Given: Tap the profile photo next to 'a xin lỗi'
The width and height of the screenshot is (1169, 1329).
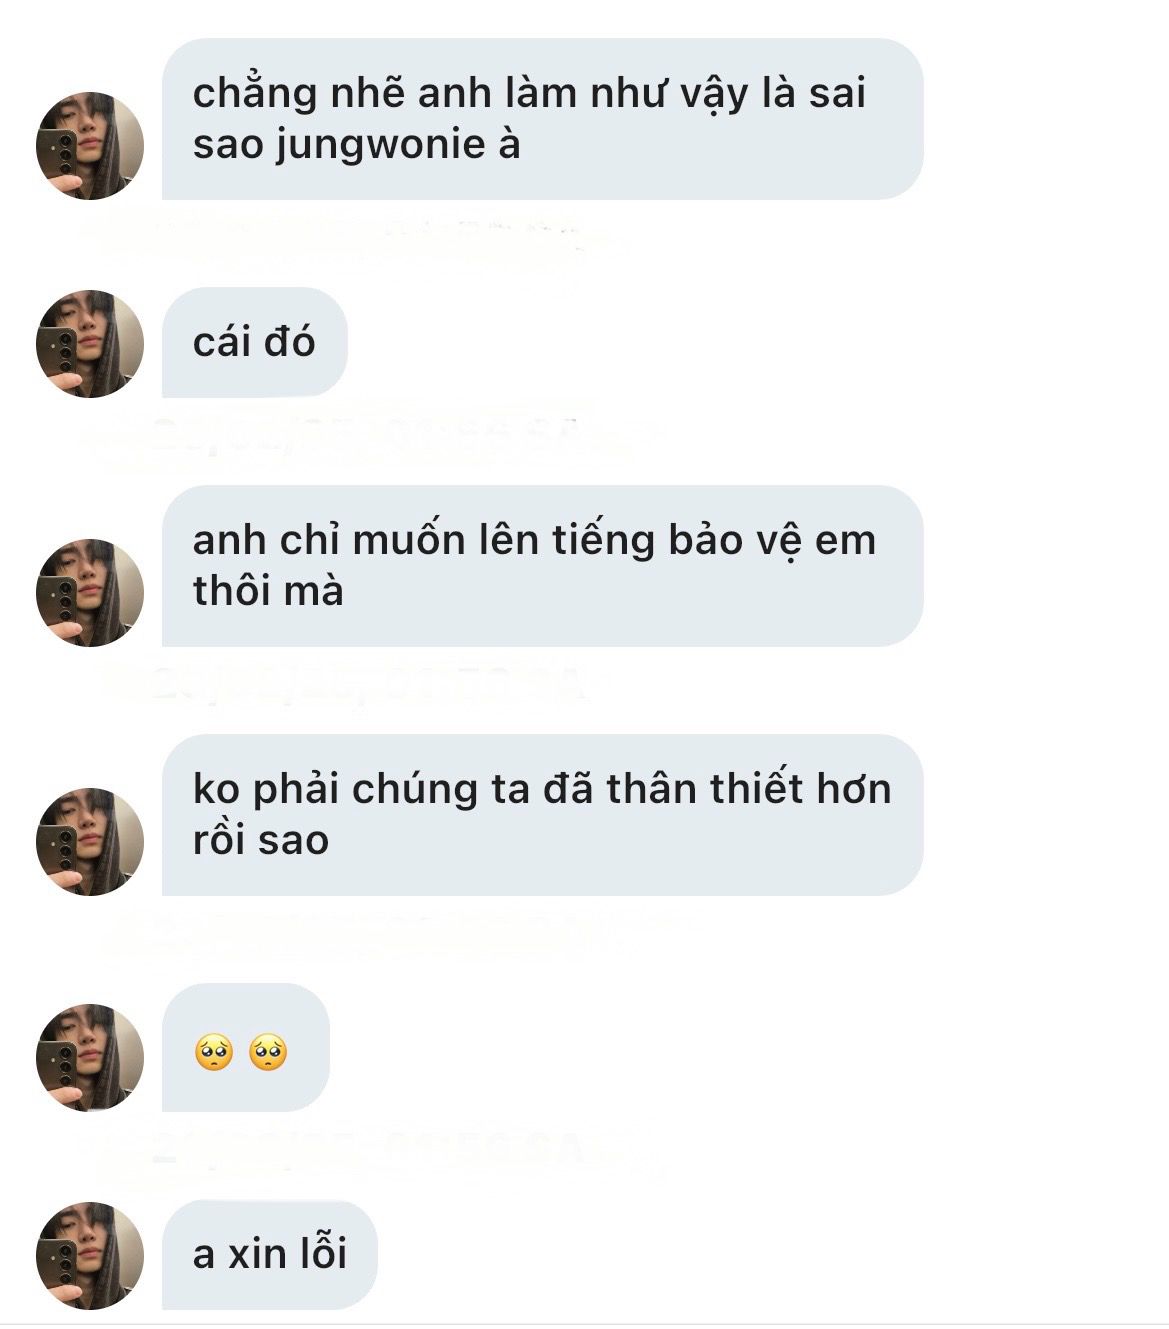Looking at the screenshot, I should point(90,1256).
